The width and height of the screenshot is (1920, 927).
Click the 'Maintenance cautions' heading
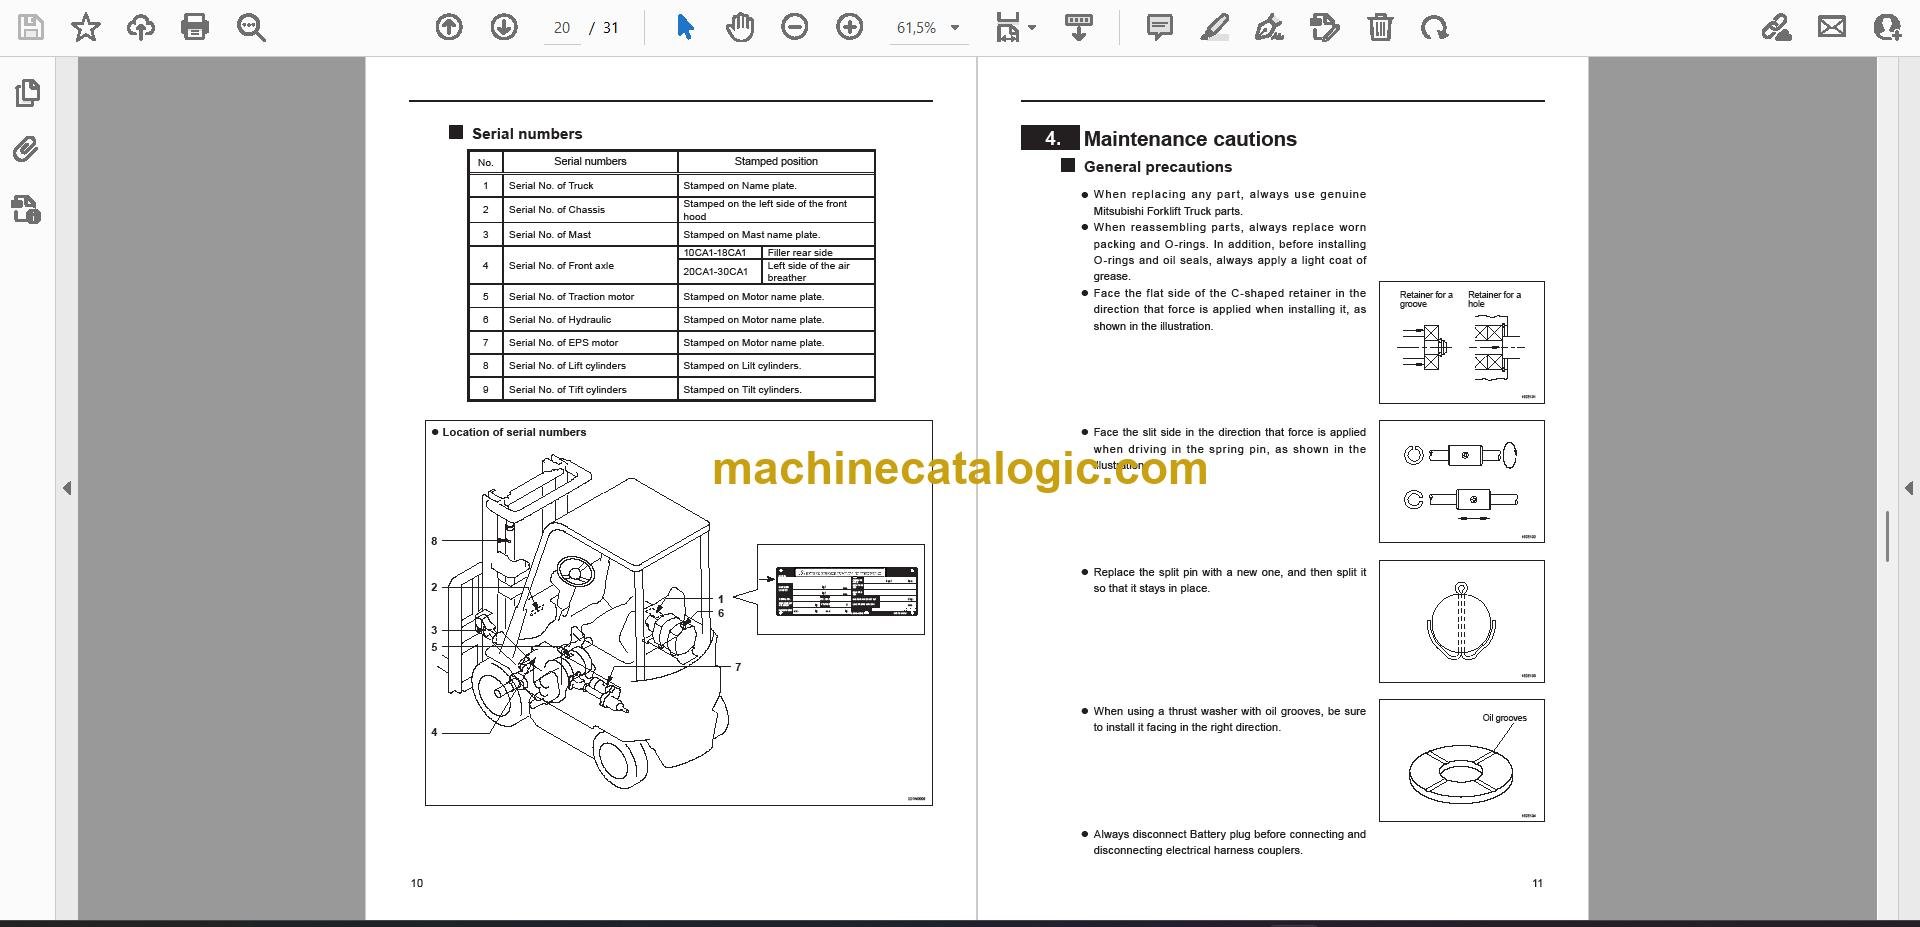(1190, 139)
